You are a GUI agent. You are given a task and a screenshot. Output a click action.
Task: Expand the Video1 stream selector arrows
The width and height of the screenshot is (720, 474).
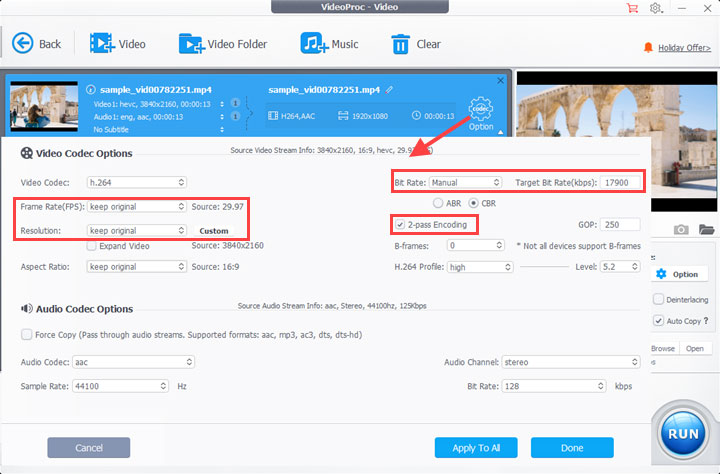click(222, 104)
